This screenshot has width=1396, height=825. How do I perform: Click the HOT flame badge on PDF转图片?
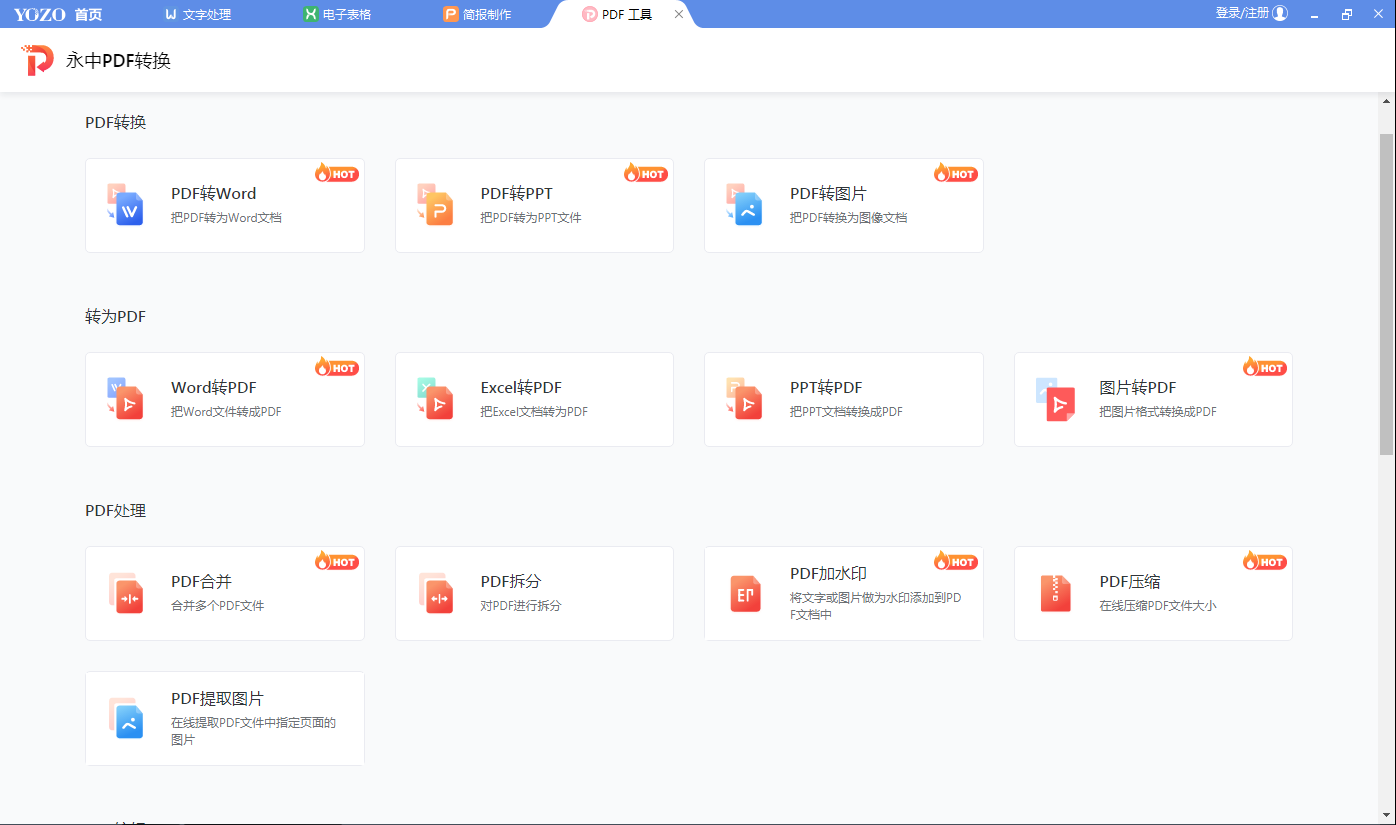956,173
